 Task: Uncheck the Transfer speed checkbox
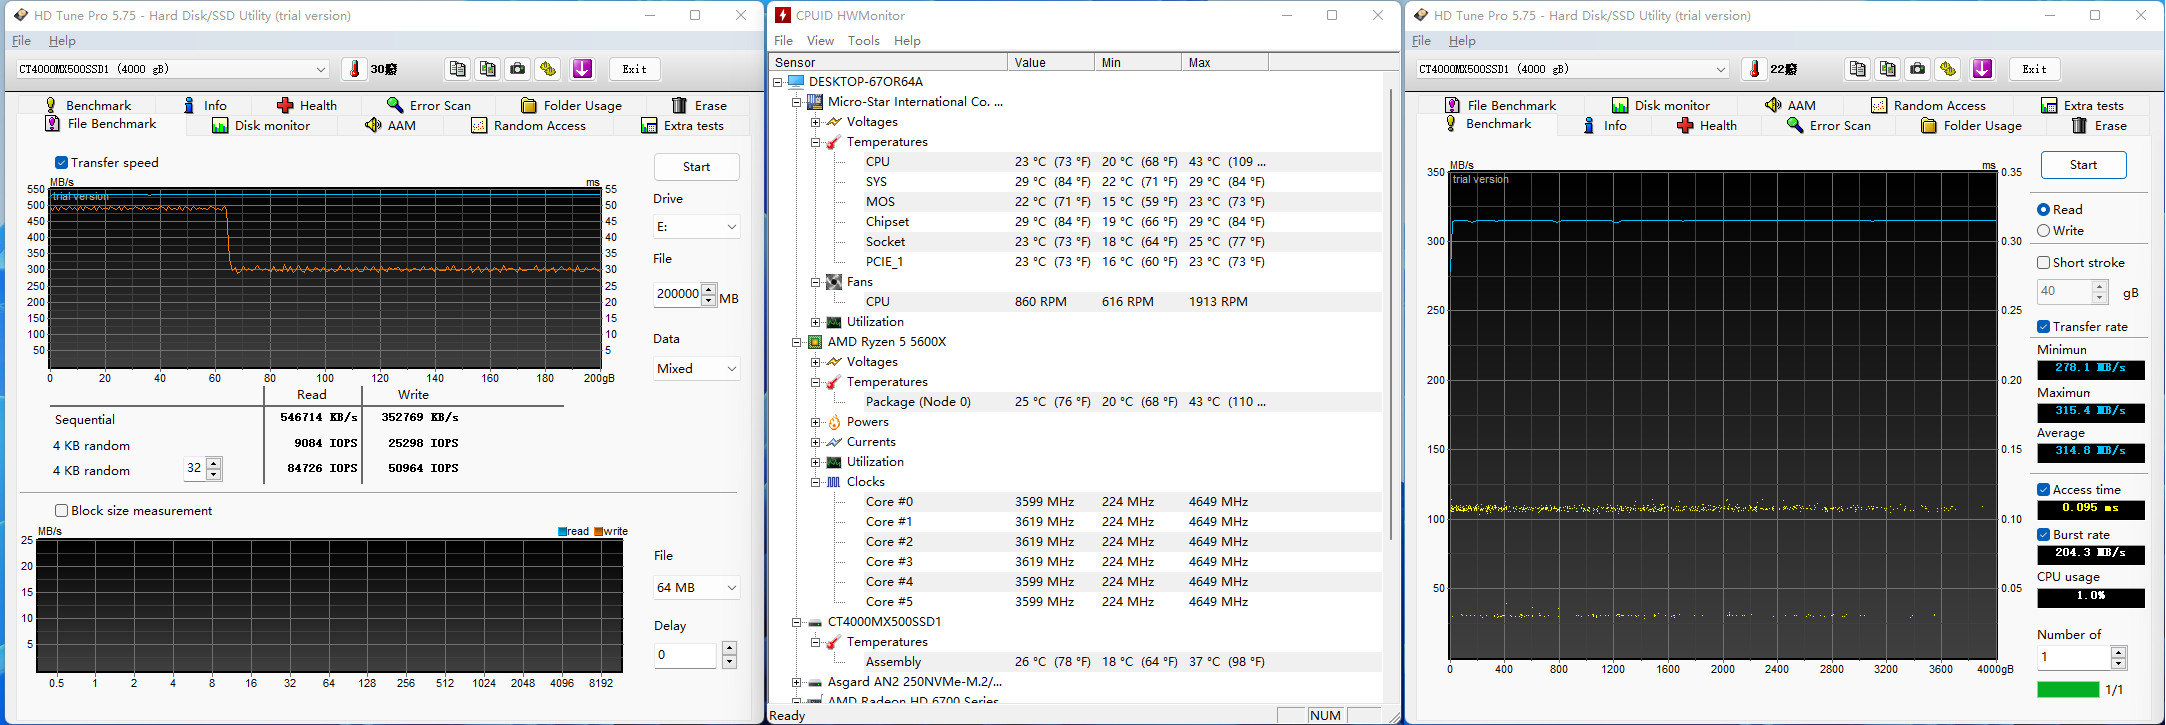pos(61,162)
